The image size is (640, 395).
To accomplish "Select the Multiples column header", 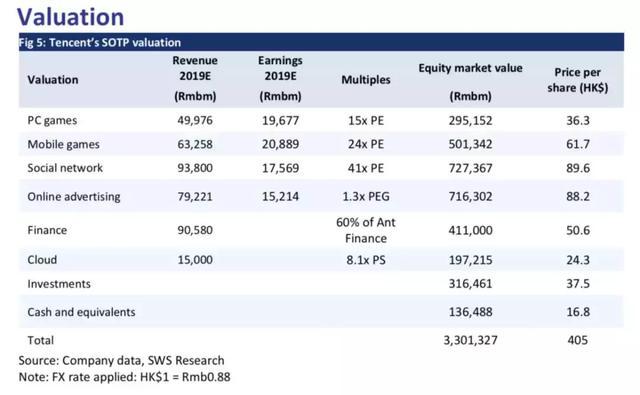I will click(366, 80).
